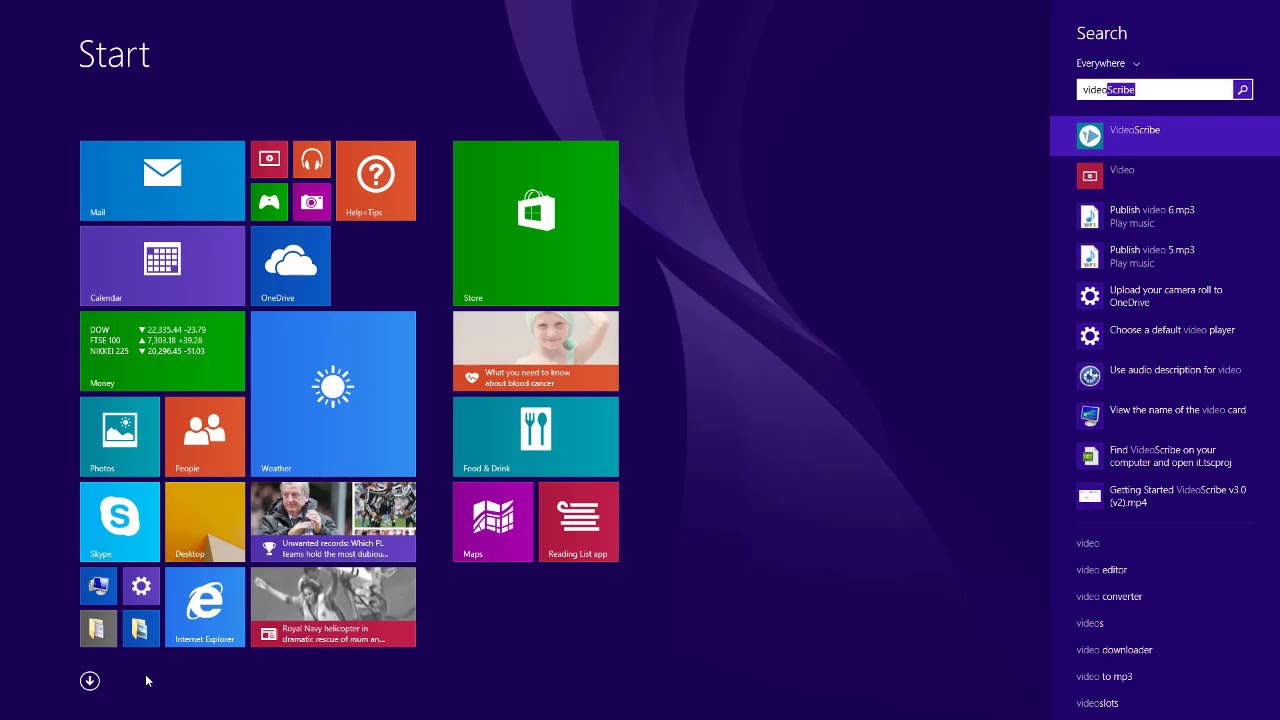The height and width of the screenshot is (720, 1280).
Task: Open the Unwanted records sports news tile
Action: click(333, 522)
